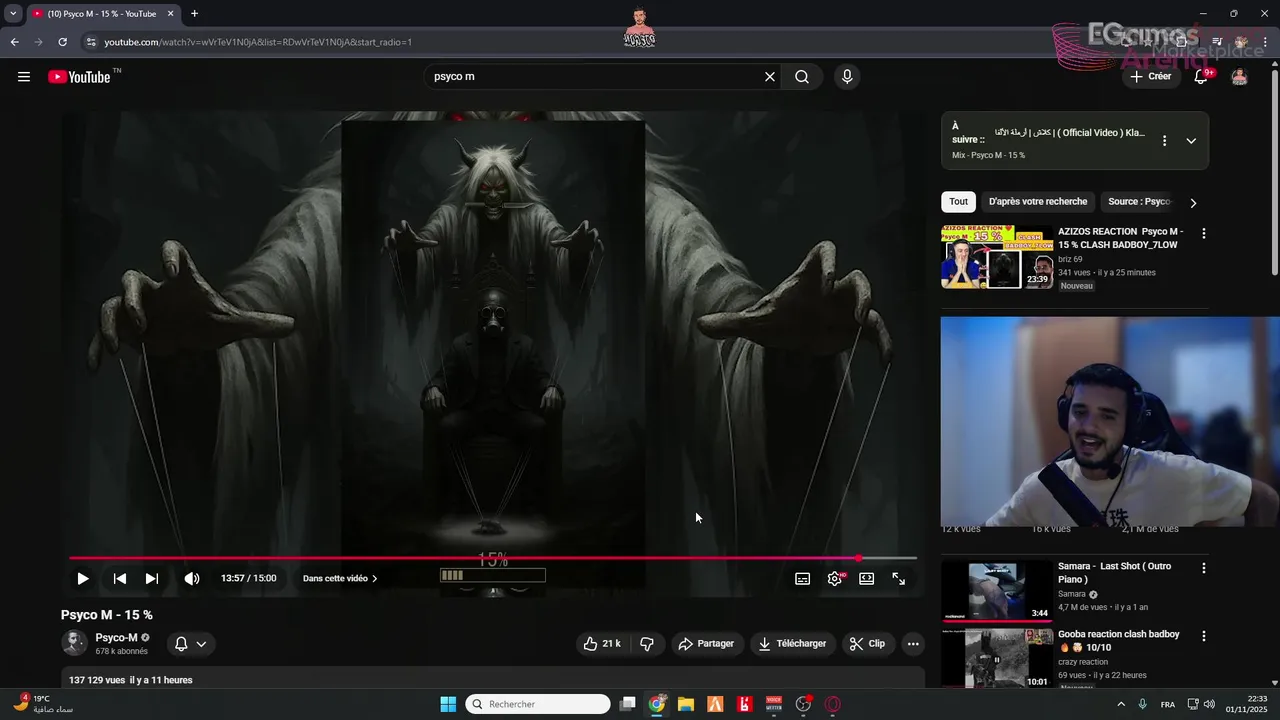Click the Télécharger button

[793, 644]
